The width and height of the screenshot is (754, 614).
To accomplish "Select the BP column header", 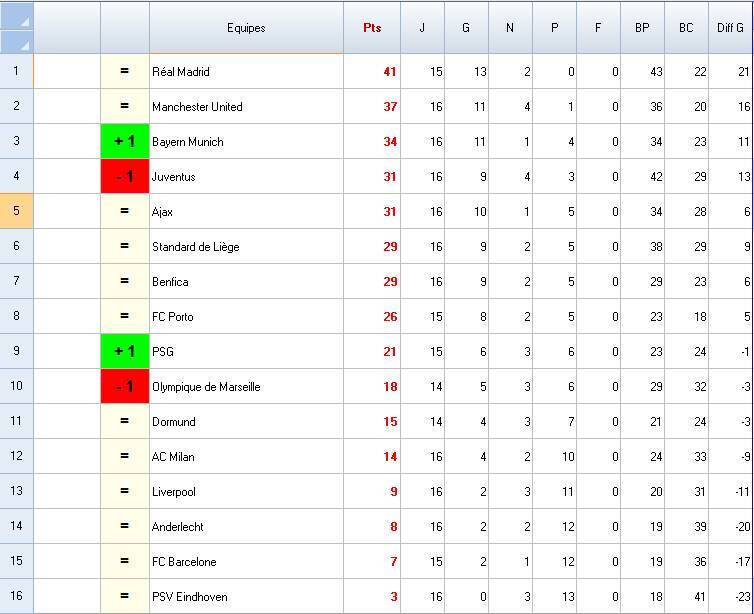I will point(642,28).
